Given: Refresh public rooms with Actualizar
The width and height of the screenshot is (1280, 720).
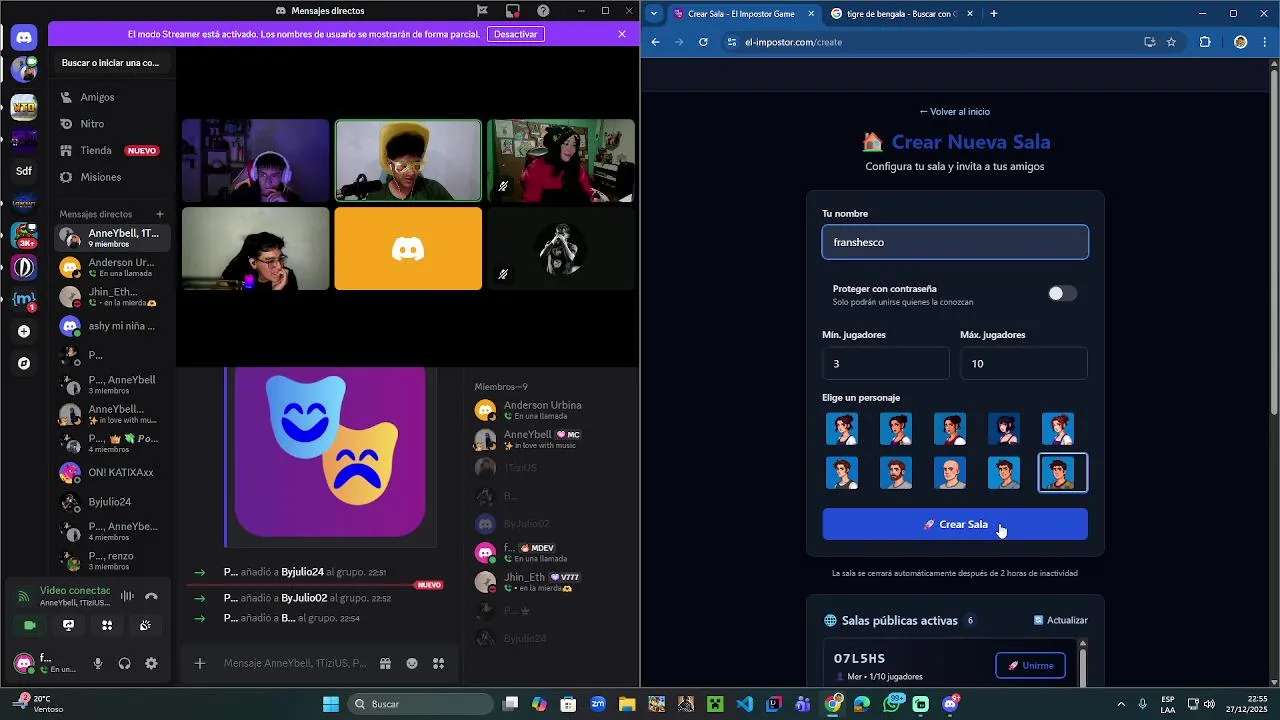Looking at the screenshot, I should pyautogui.click(x=1060, y=620).
